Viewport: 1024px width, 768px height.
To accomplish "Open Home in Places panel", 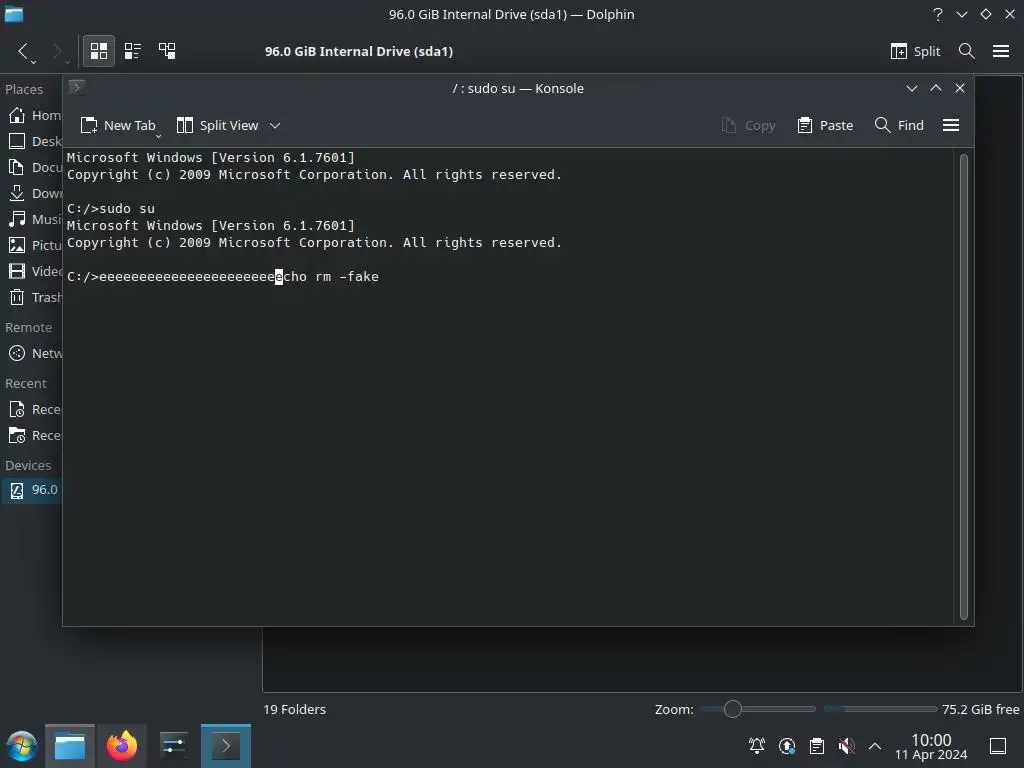I will (x=35, y=115).
